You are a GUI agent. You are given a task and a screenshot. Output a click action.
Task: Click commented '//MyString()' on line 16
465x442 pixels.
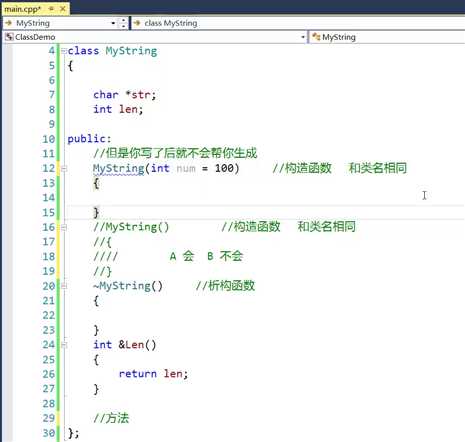point(131,227)
